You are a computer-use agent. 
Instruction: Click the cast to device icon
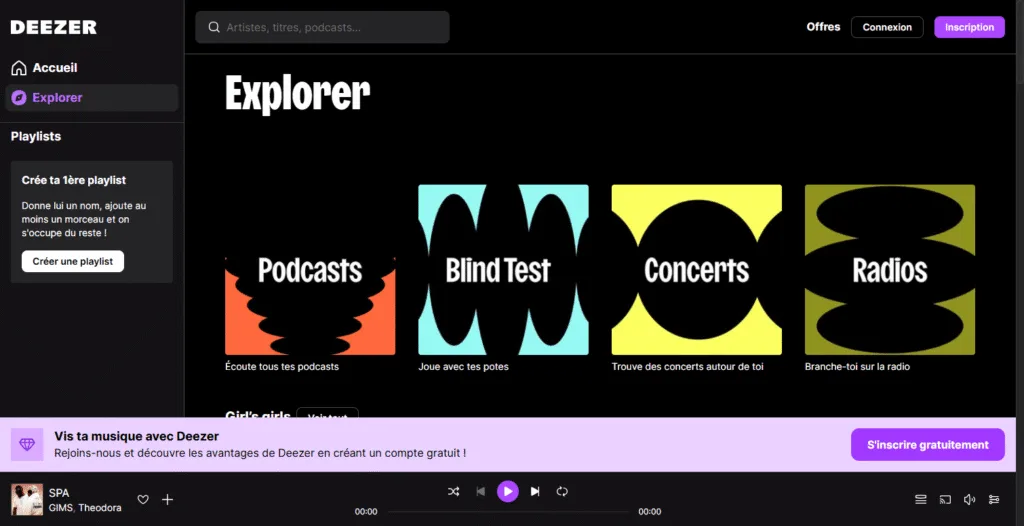point(945,500)
